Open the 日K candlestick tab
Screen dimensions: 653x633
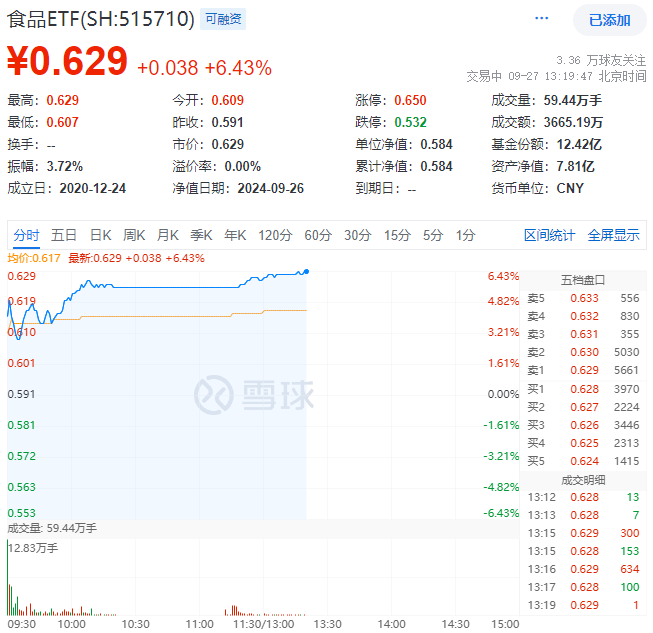pyautogui.click(x=100, y=235)
